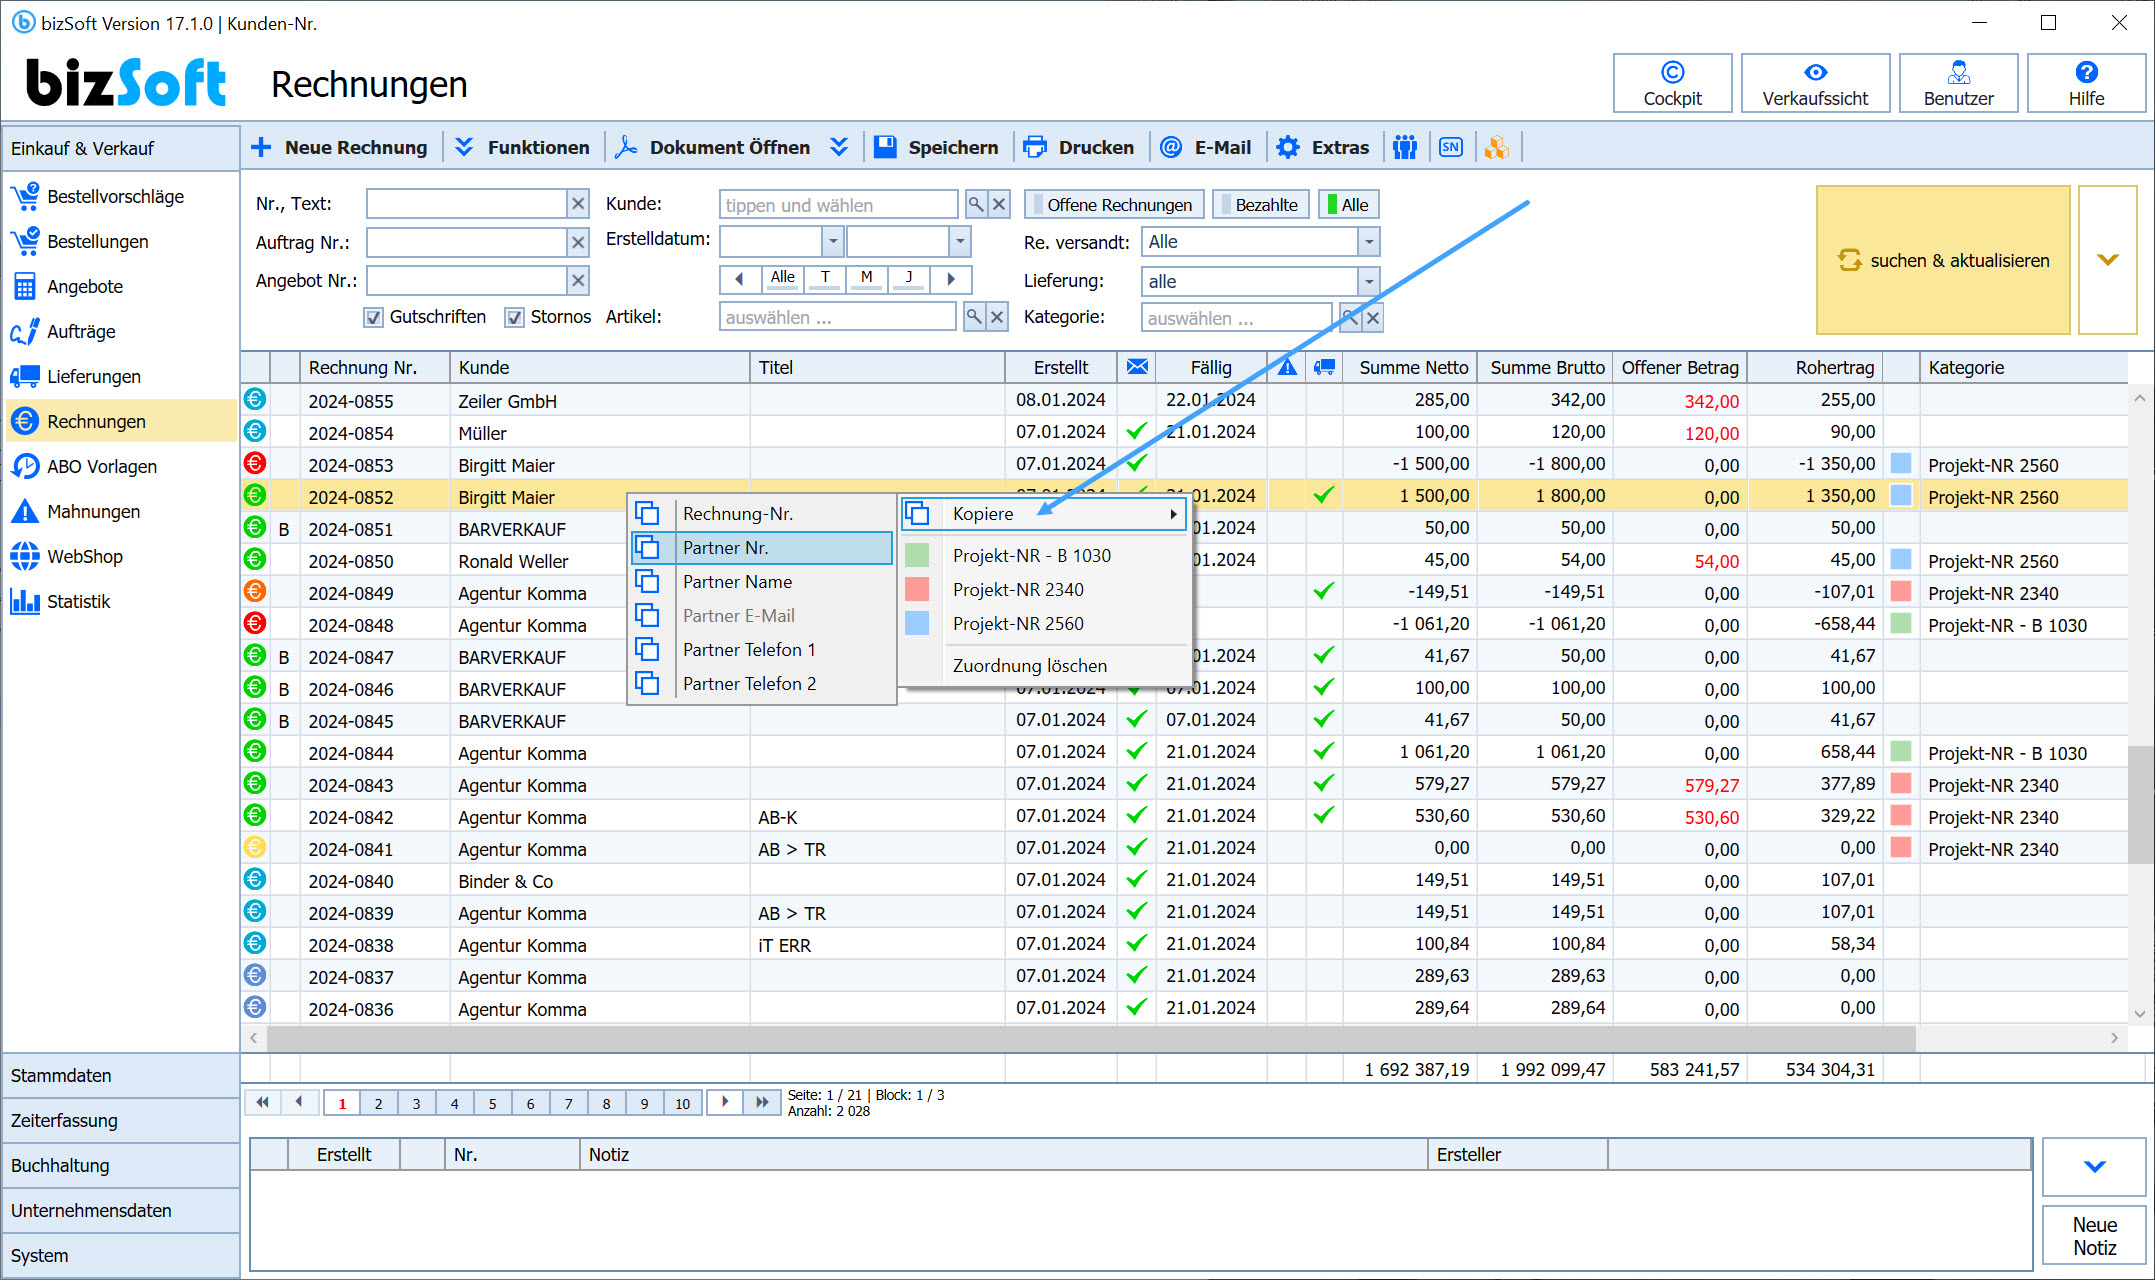Filter by Offene Rechnungen
The width and height of the screenshot is (2155, 1280).
[x=1114, y=204]
